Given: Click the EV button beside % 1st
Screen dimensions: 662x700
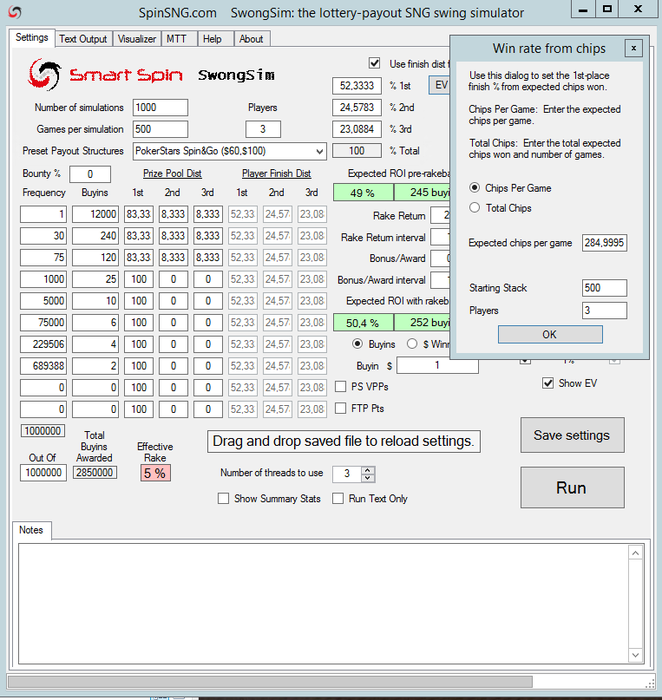Looking at the screenshot, I should [x=440, y=85].
